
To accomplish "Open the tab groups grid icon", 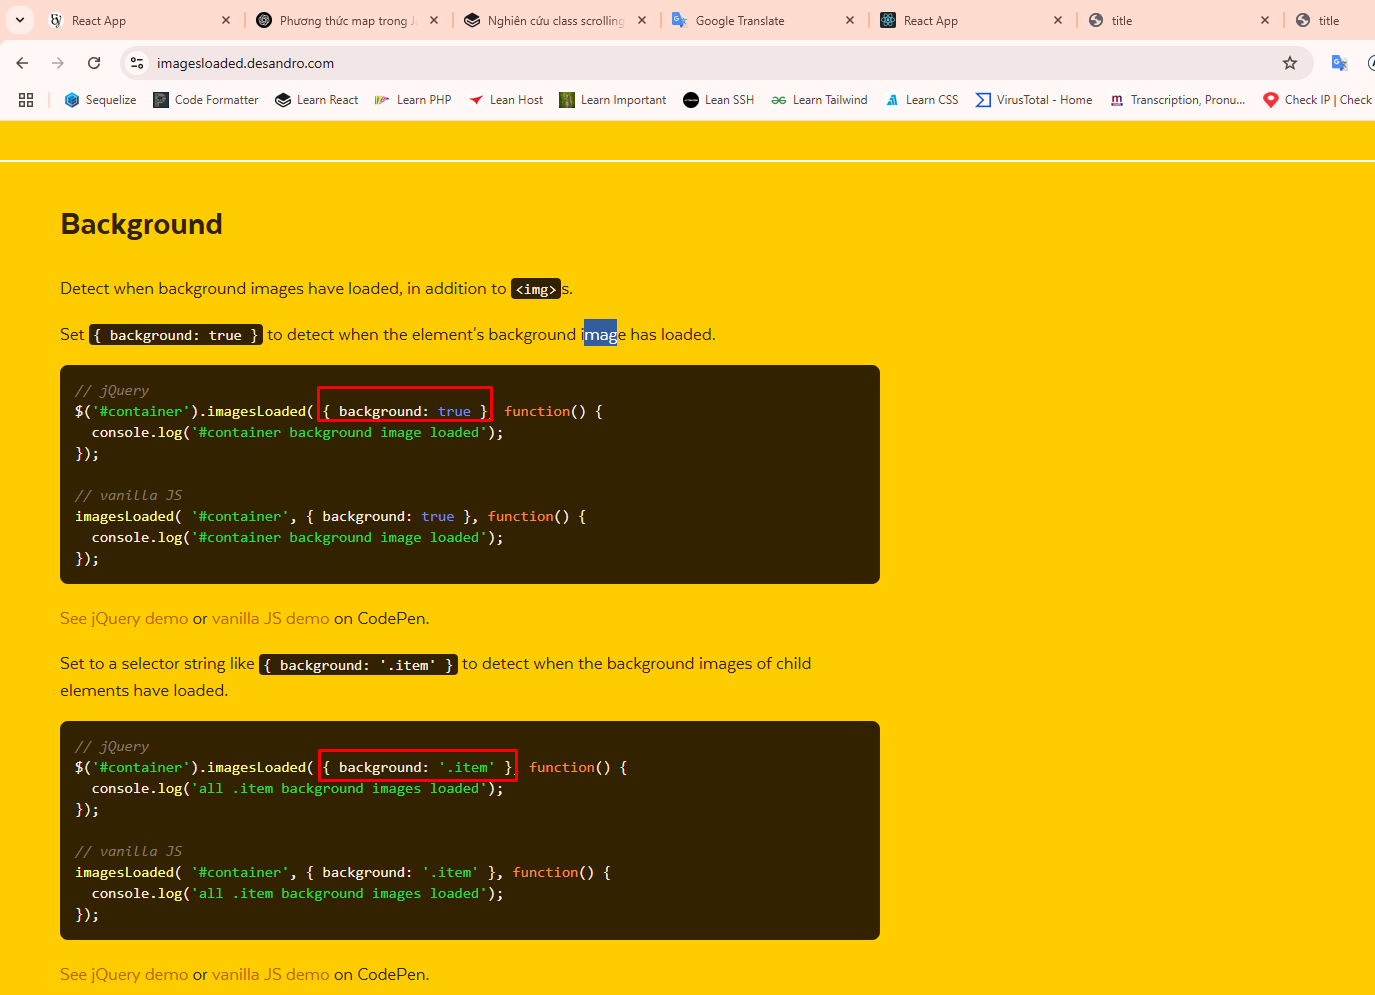I will click(x=26, y=100).
